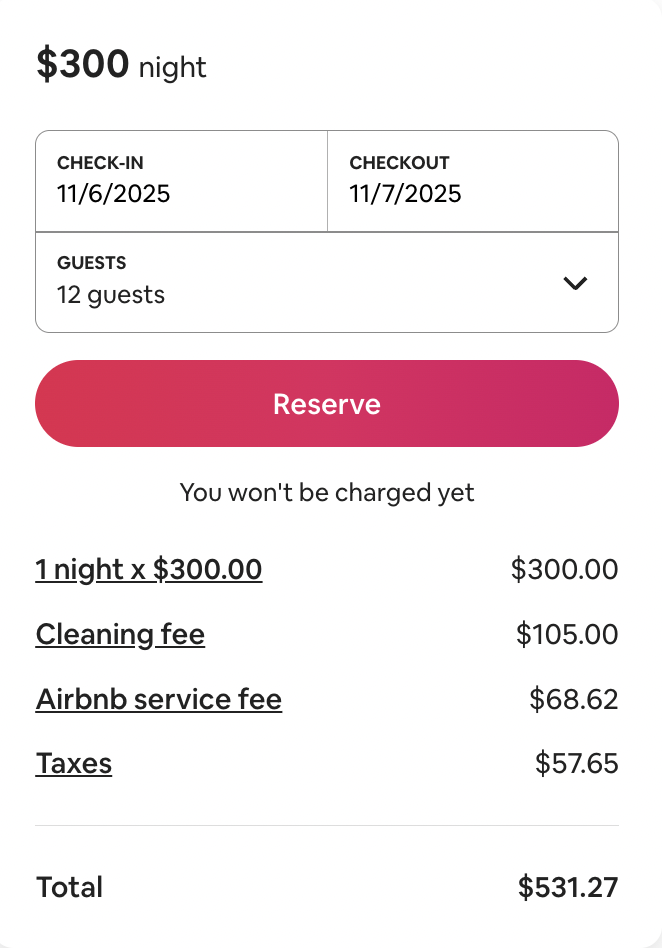662x948 pixels.
Task: Expand the guests chevron arrow
Action: pyautogui.click(x=575, y=283)
